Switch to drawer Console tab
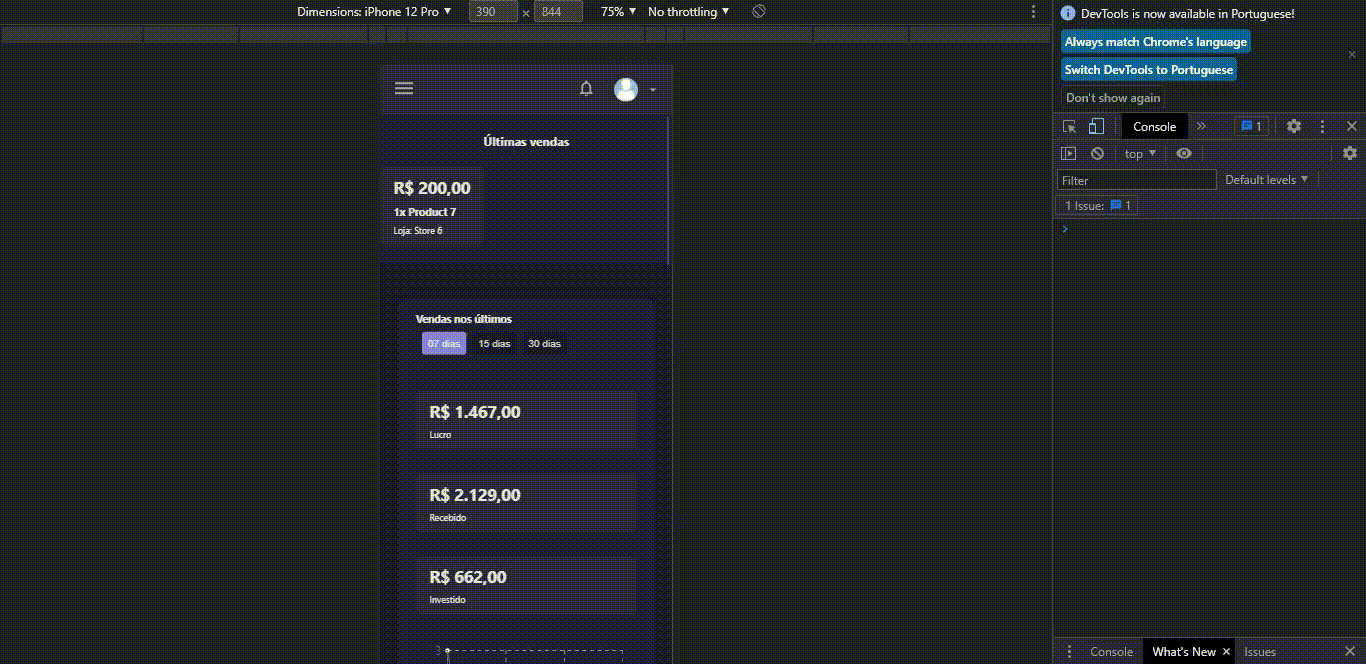 pos(1111,651)
